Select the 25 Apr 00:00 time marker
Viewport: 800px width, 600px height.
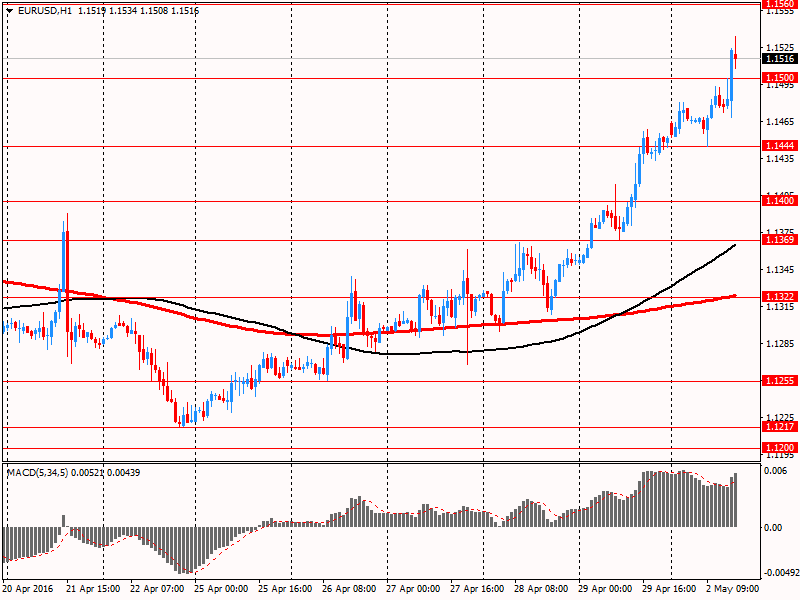click(x=223, y=590)
